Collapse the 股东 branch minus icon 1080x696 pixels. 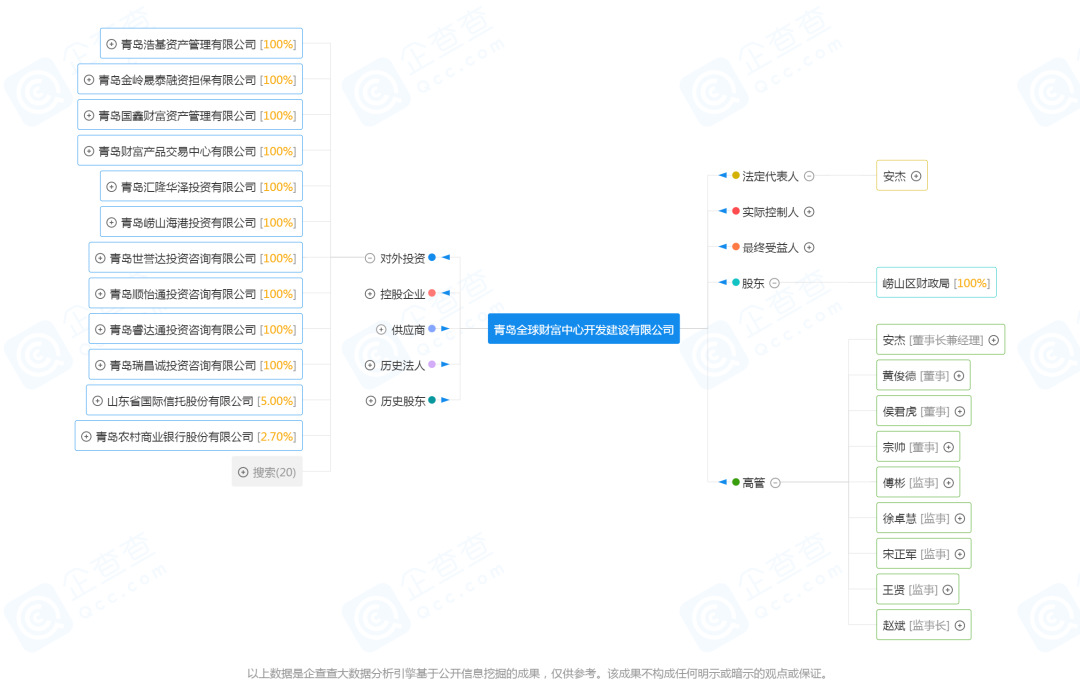coord(774,283)
